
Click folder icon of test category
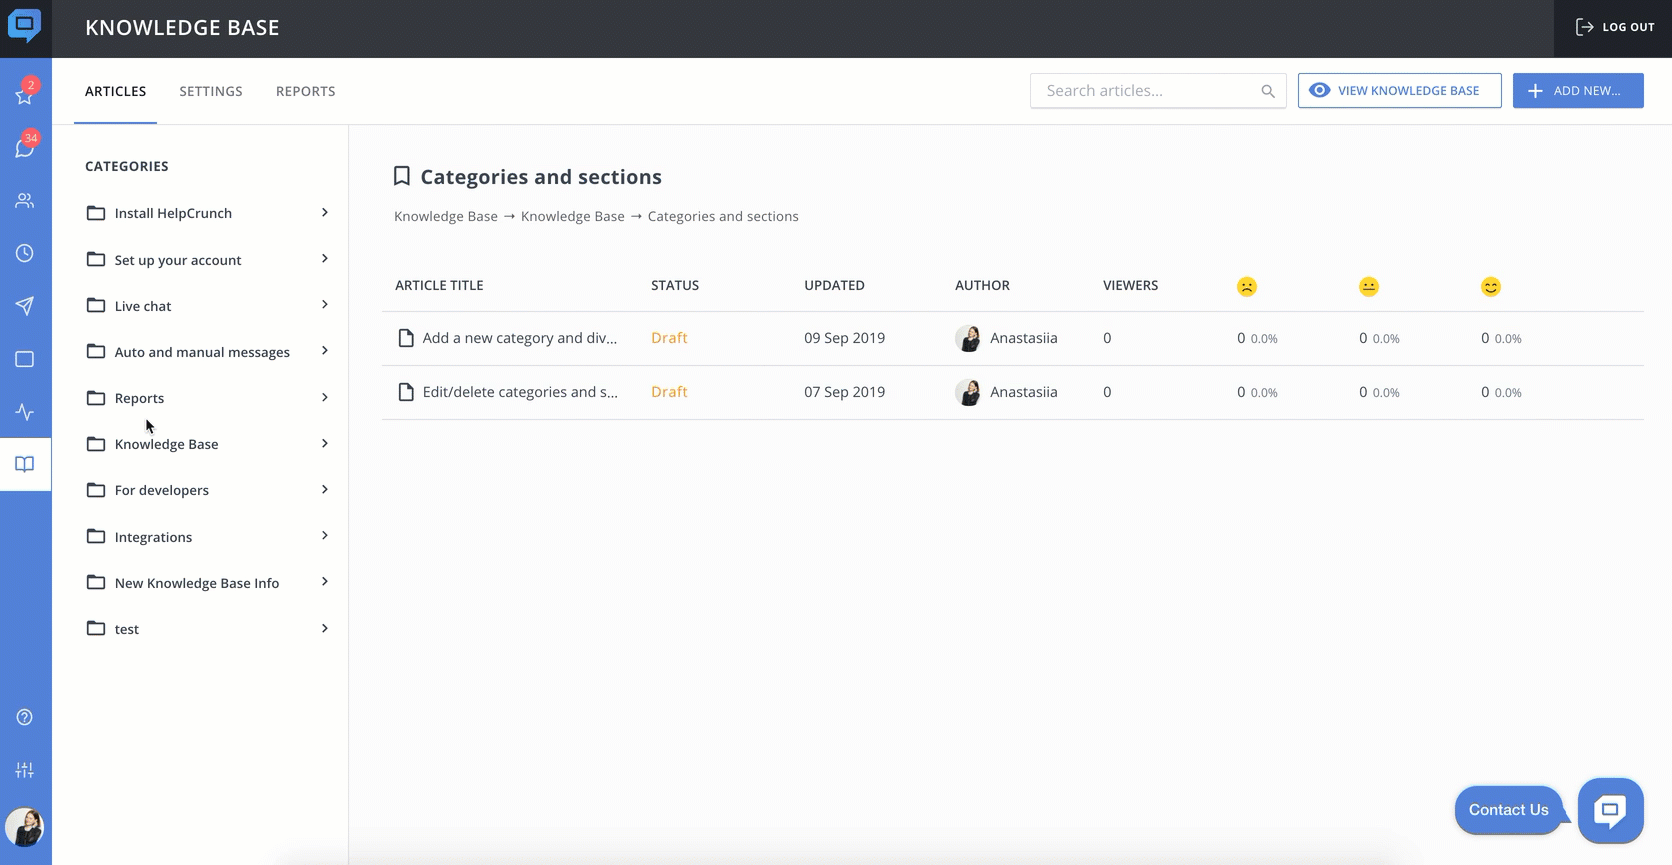96,628
